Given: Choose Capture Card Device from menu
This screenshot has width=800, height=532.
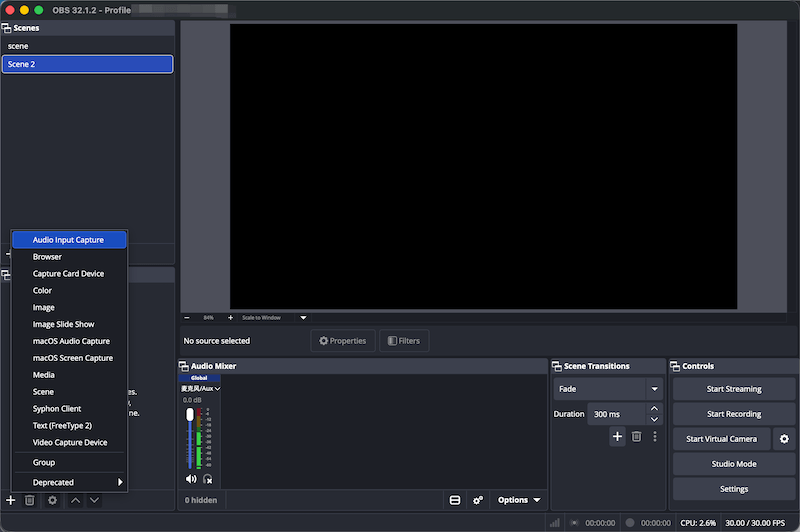Looking at the screenshot, I should coord(69,273).
